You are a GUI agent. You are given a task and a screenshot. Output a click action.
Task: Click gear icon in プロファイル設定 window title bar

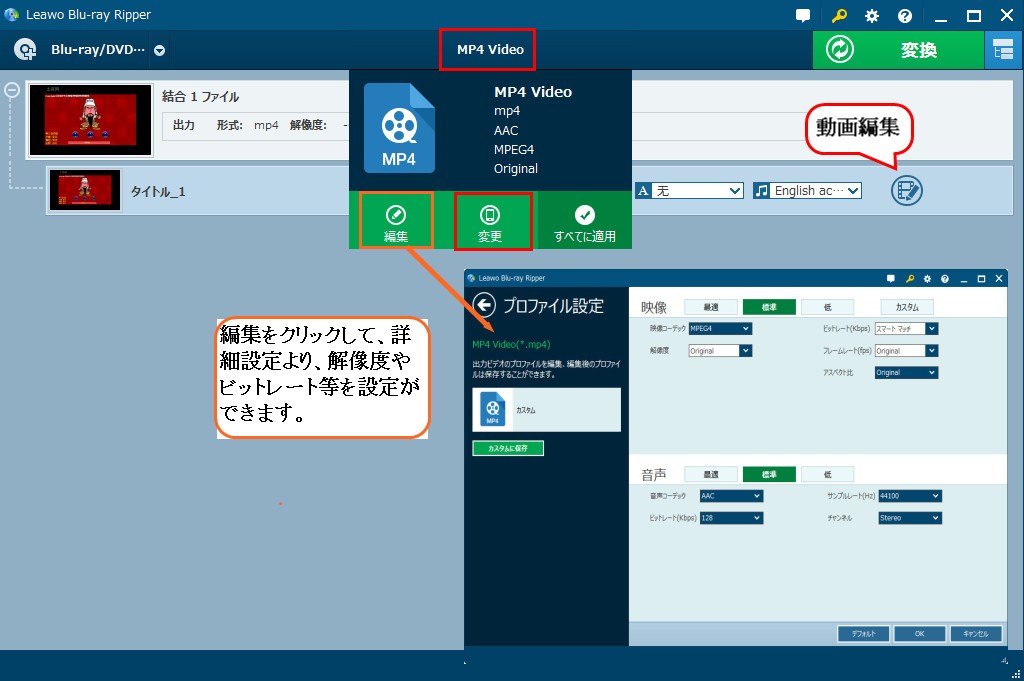click(927, 279)
